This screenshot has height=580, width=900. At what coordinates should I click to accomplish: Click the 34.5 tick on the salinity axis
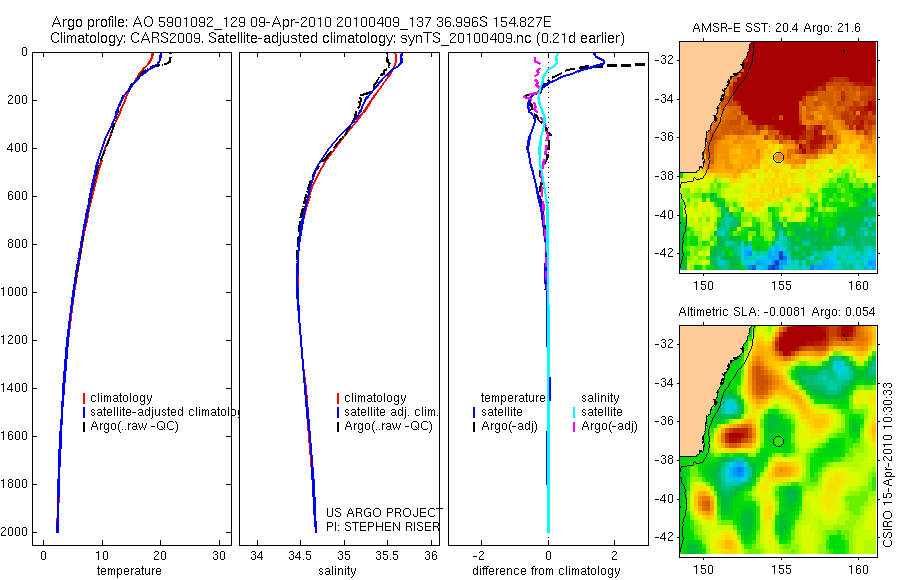point(298,556)
